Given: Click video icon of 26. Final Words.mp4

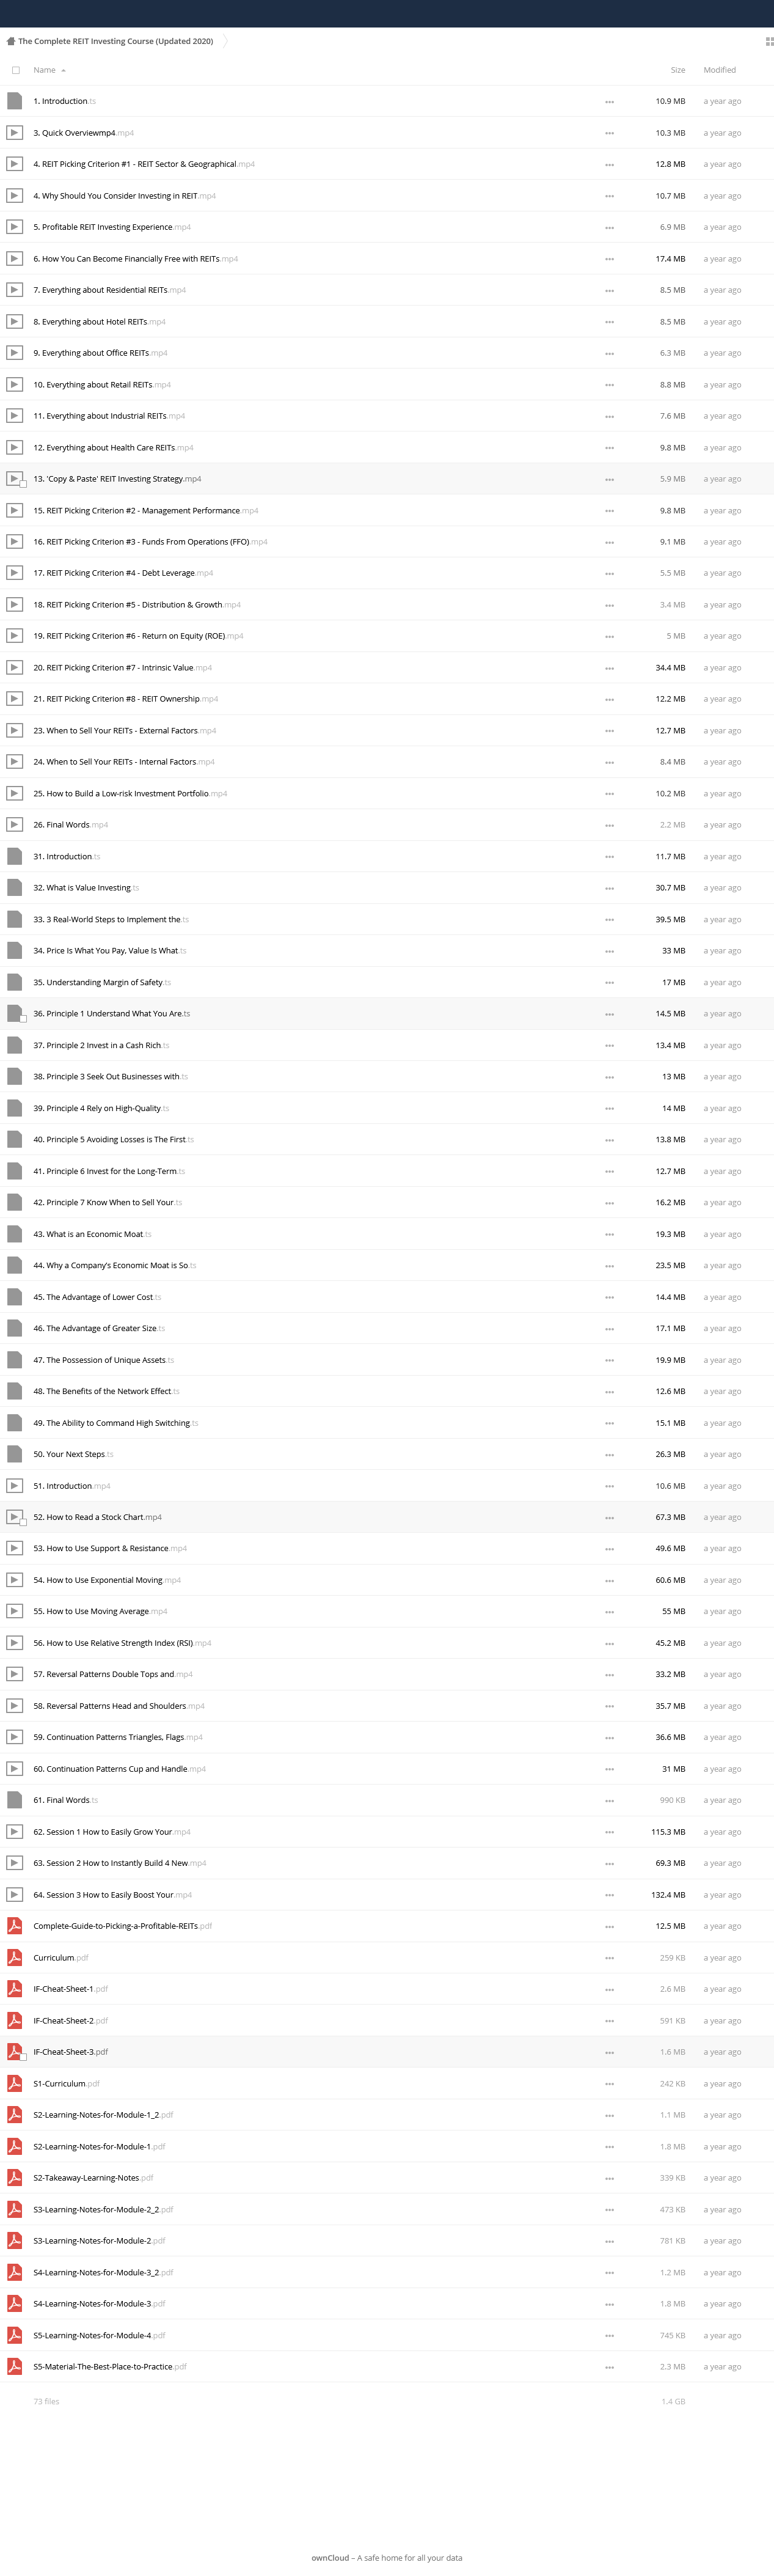Looking at the screenshot, I should coord(15,825).
